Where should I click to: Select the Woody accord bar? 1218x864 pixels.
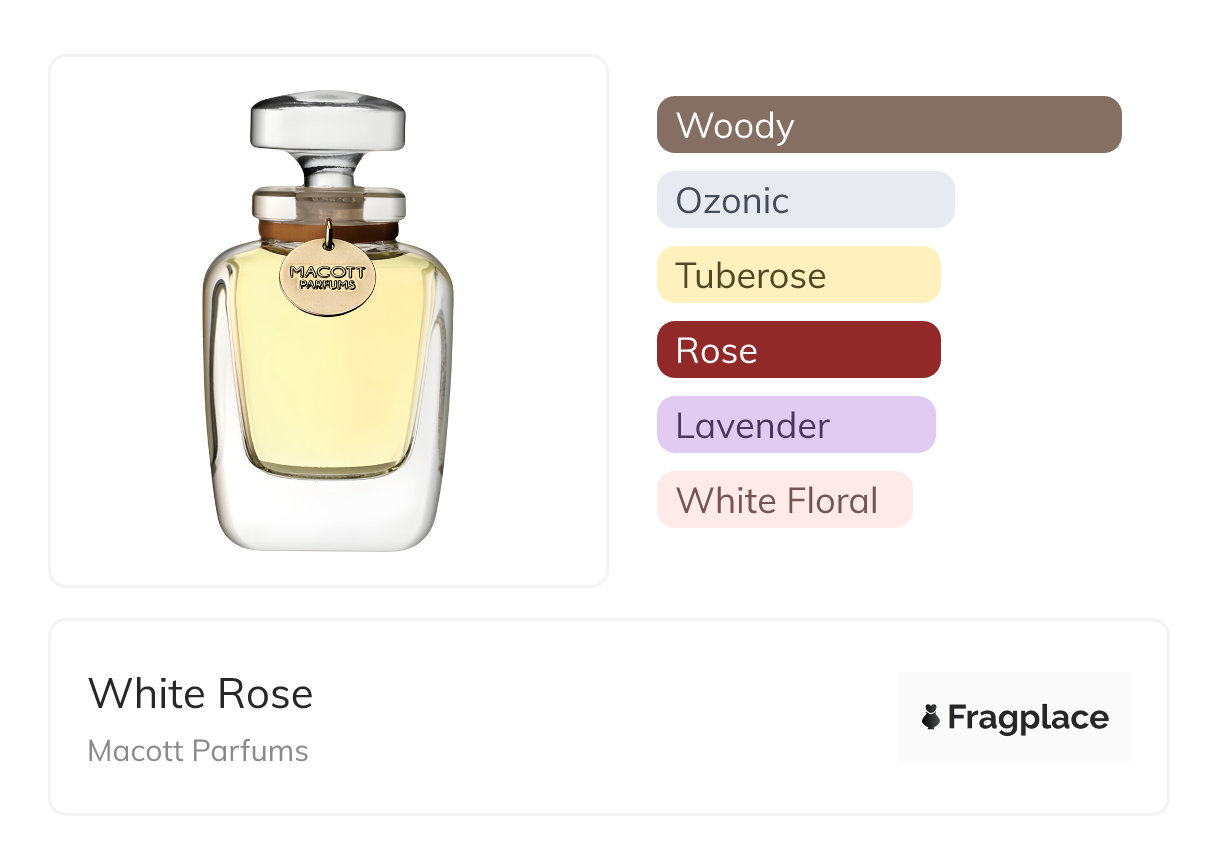pyautogui.click(x=888, y=125)
